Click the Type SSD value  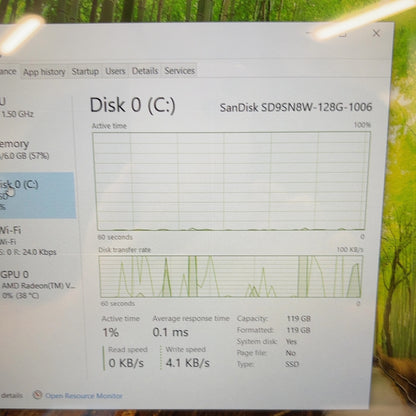[x=292, y=364]
